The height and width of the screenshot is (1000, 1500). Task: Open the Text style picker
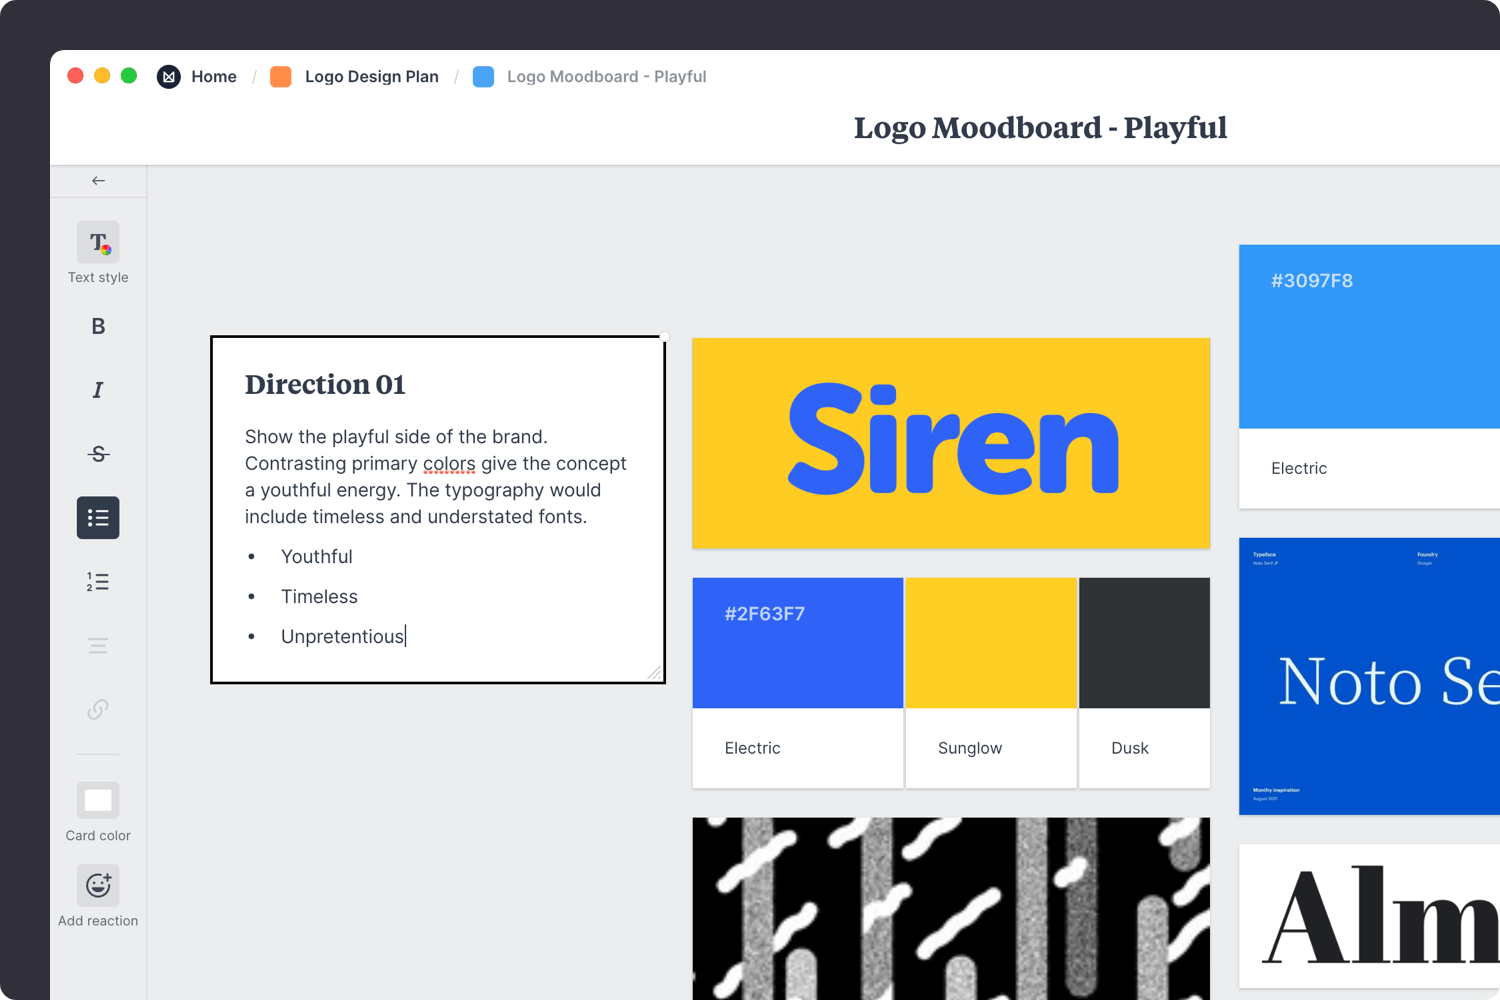pyautogui.click(x=97, y=244)
